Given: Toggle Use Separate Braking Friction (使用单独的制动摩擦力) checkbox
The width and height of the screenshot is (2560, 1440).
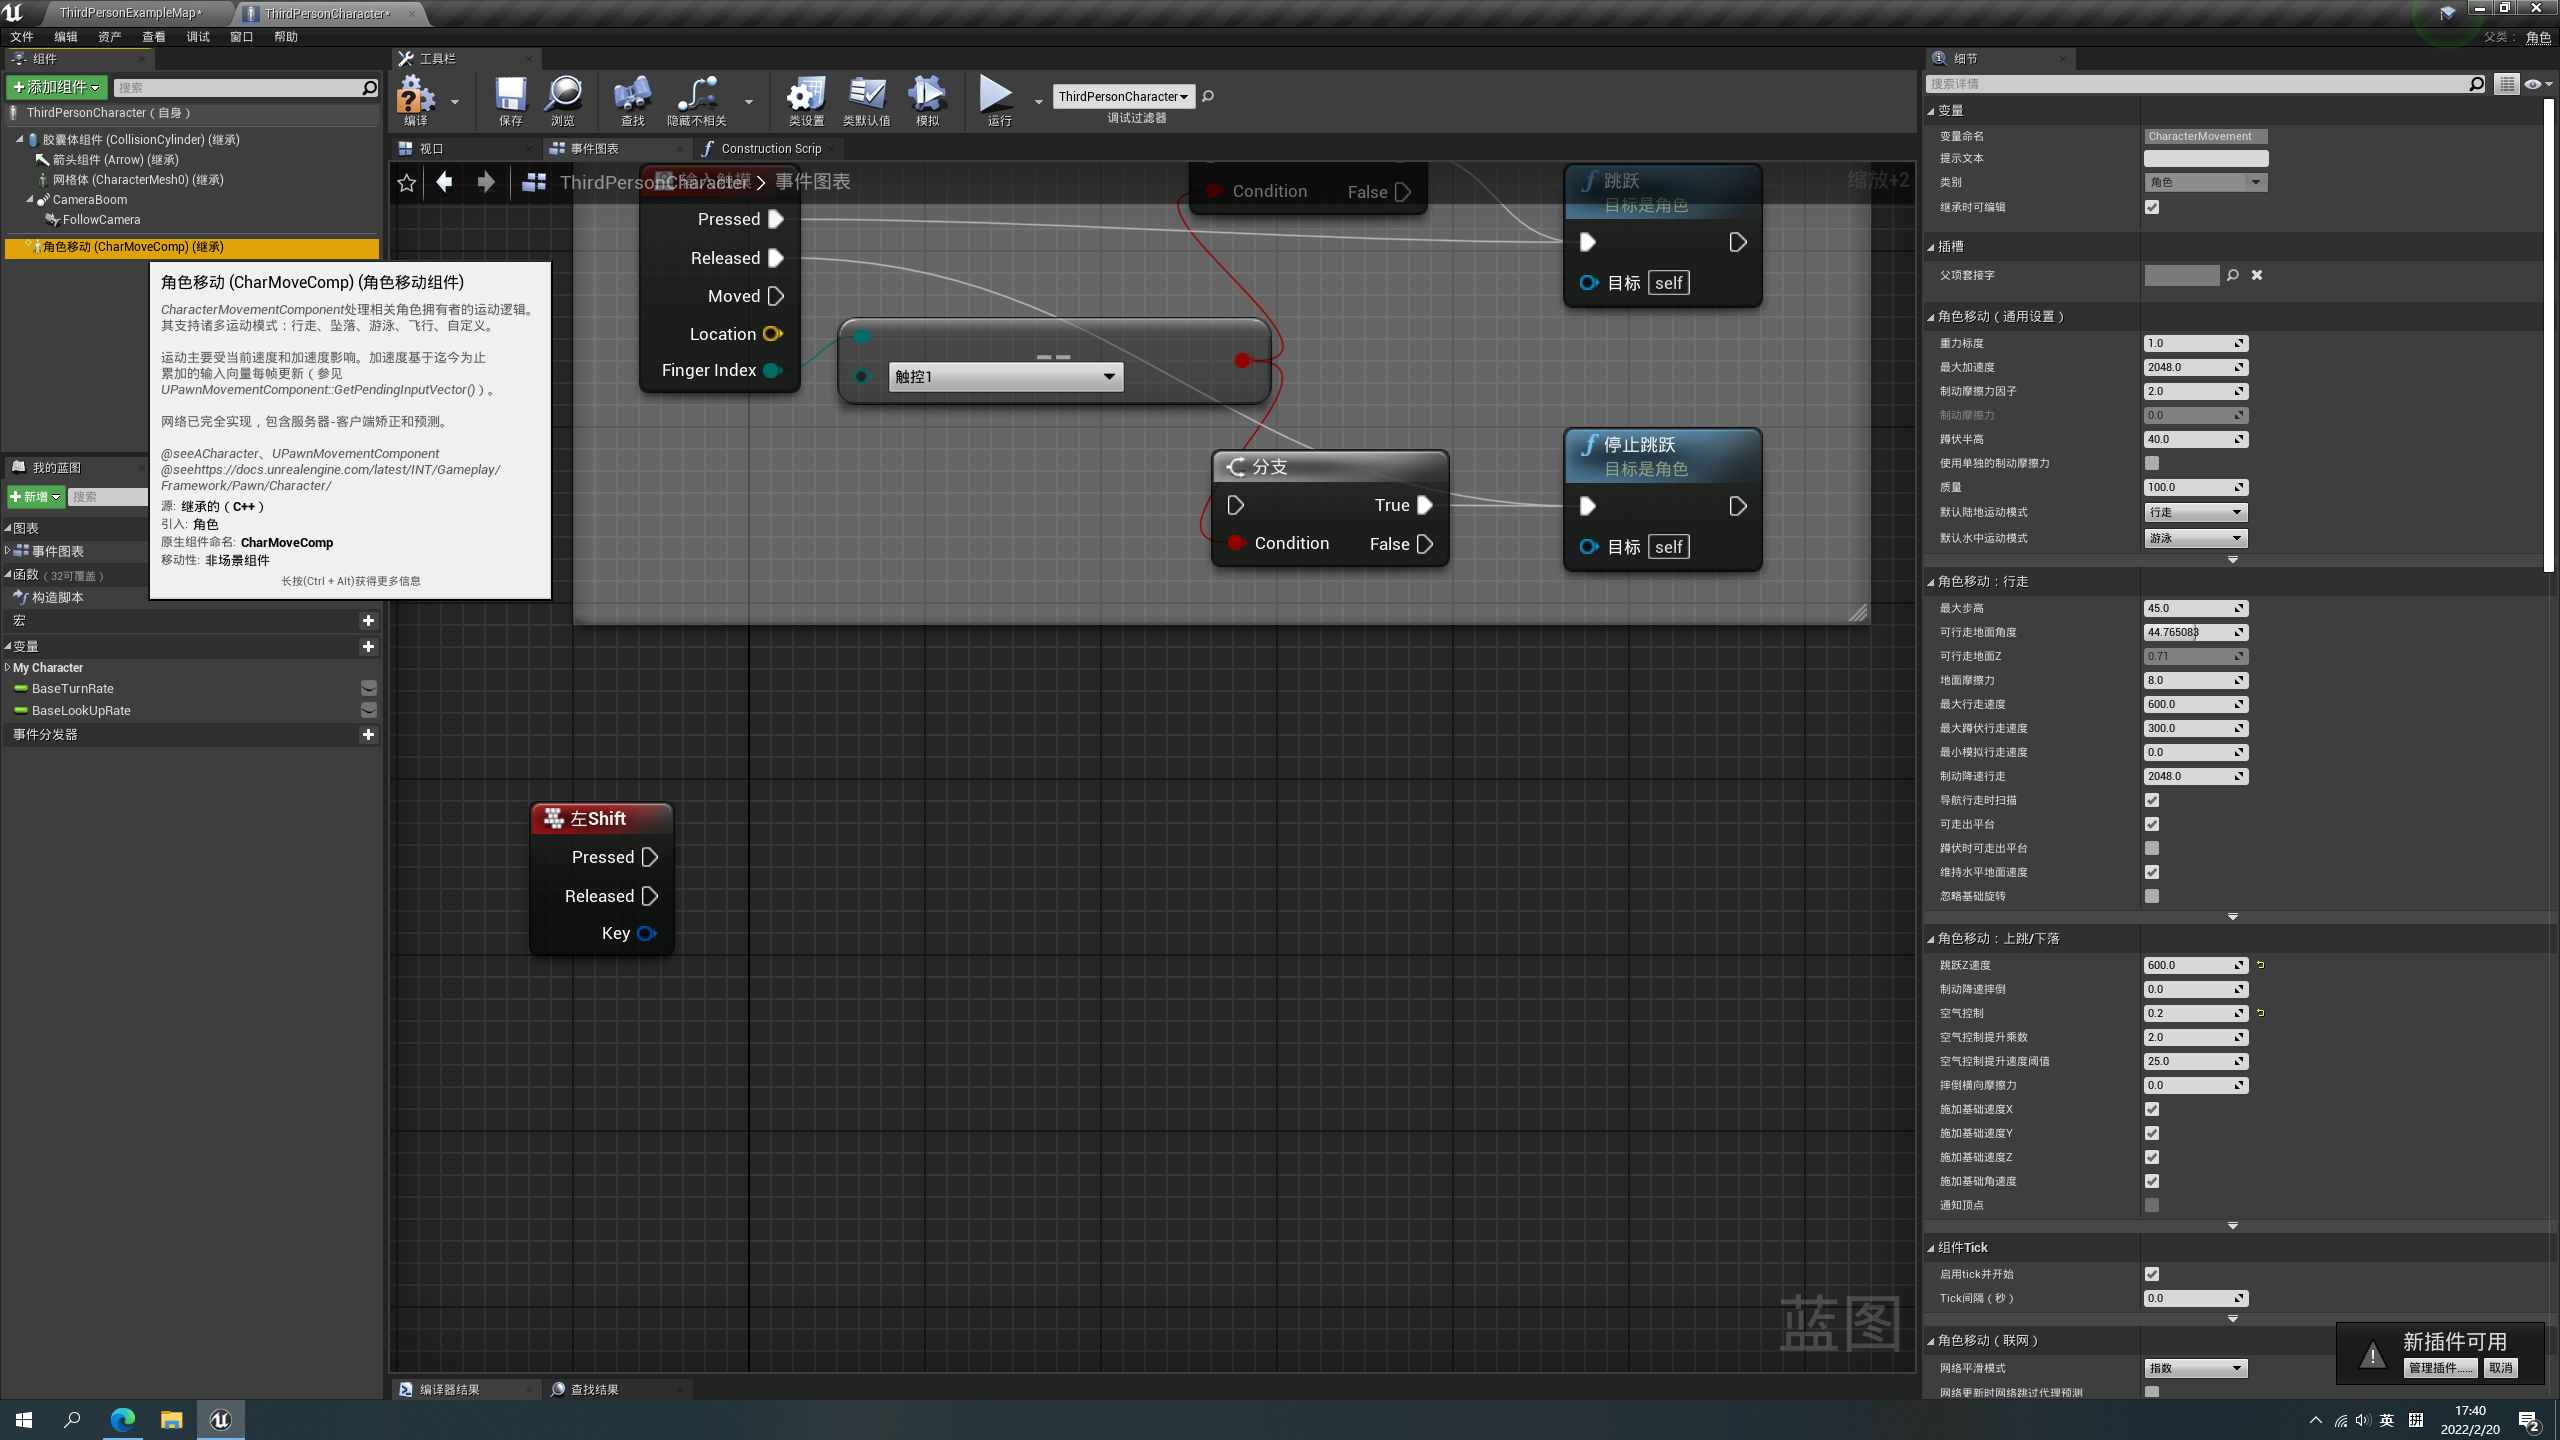Looking at the screenshot, I should [x=2152, y=463].
